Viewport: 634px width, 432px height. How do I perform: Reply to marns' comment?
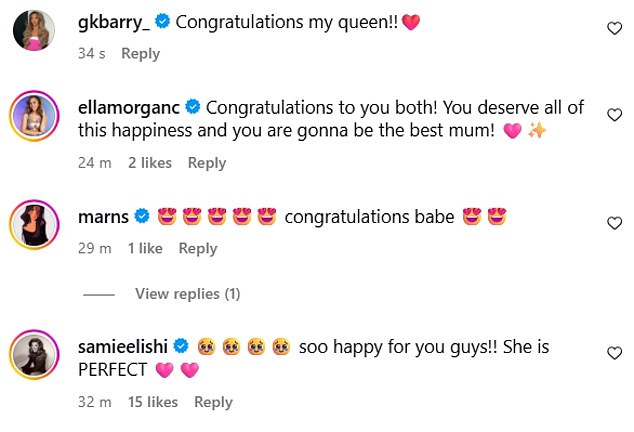click(198, 249)
